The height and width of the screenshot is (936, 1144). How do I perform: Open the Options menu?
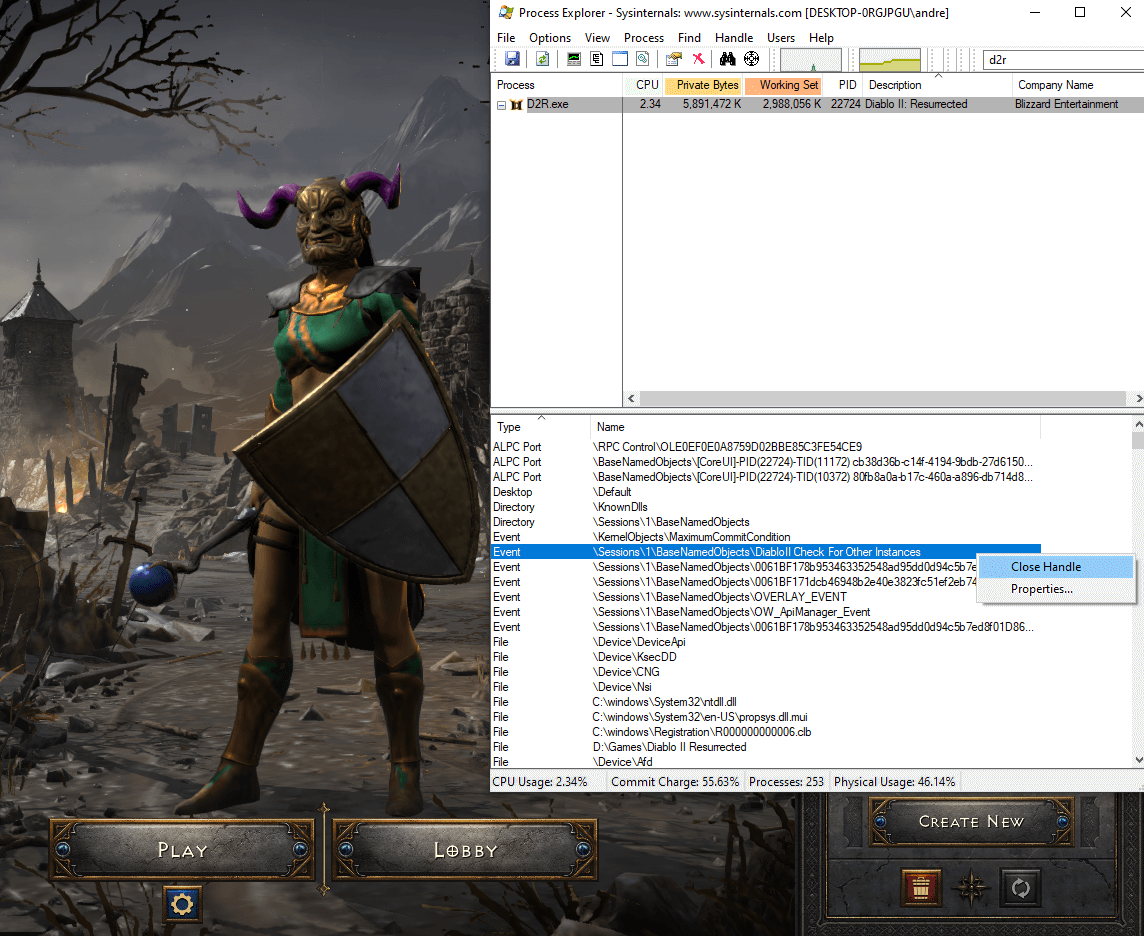(549, 37)
